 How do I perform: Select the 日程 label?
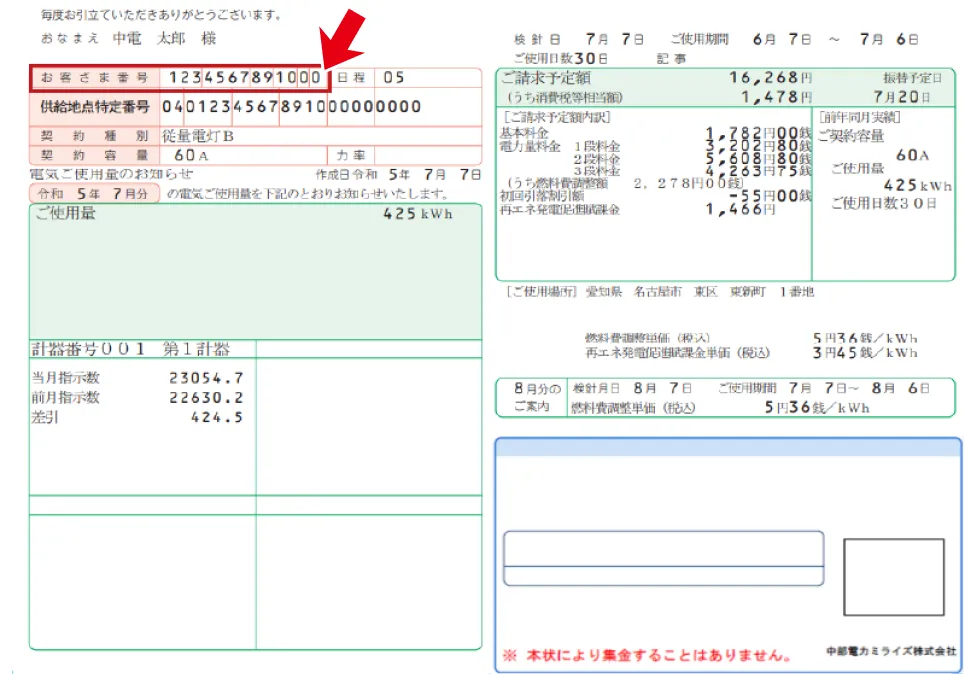pos(351,78)
